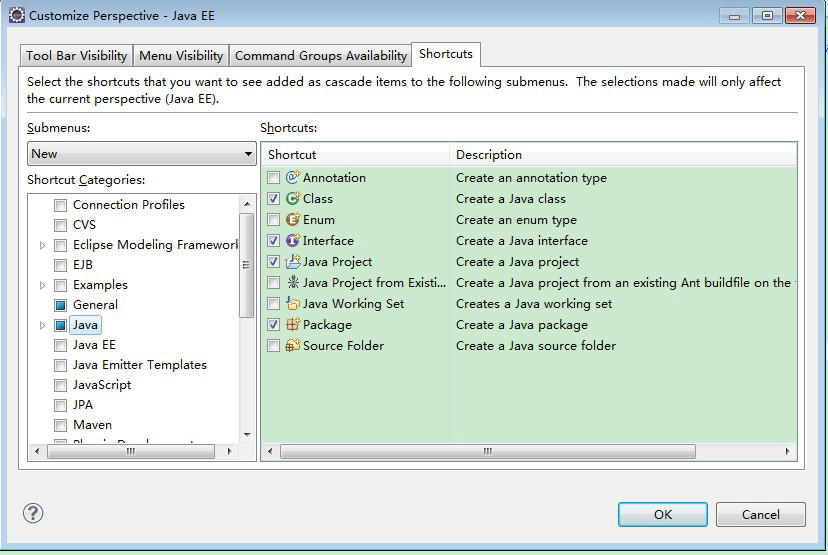Click shortcuts table horizontal scroll left arrow
Image resolution: width=828 pixels, height=555 pixels.
[x=270, y=451]
